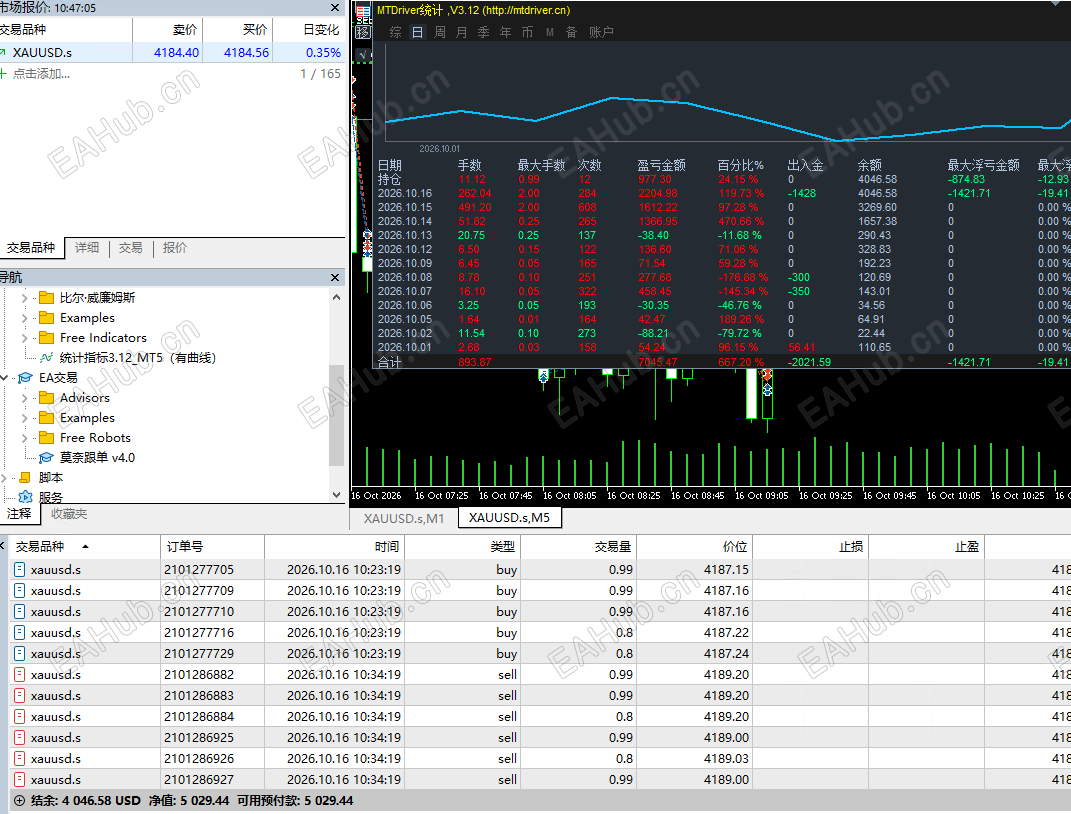Click the sell order icon for 2101286882

tap(20, 675)
